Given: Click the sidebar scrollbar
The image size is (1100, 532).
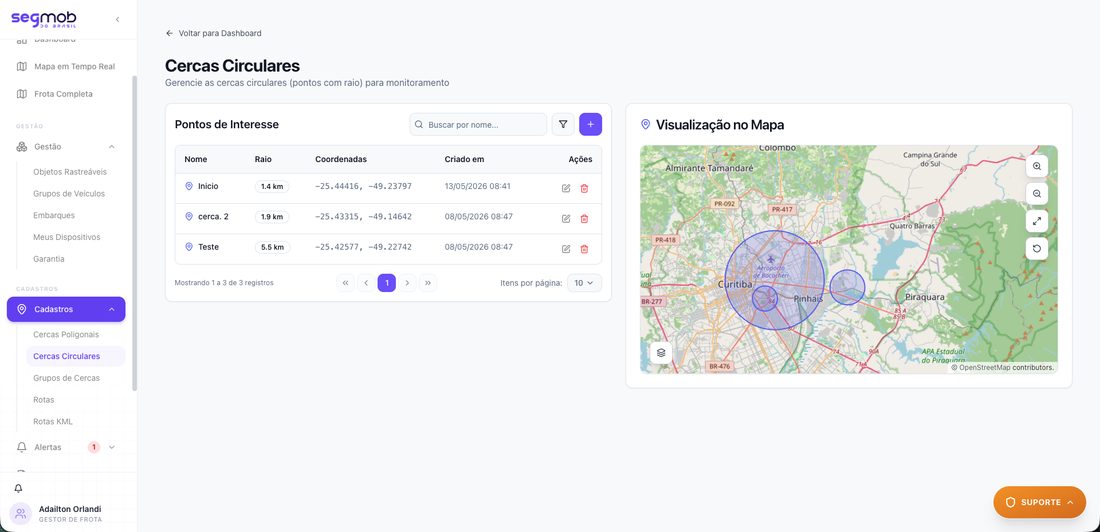Looking at the screenshot, I should click(135, 233).
